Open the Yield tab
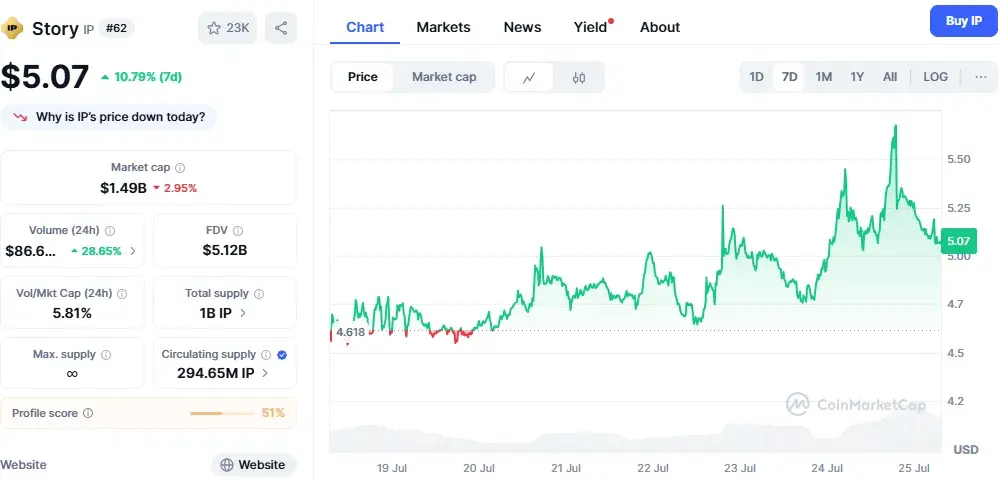This screenshot has width=1001, height=481. pyautogui.click(x=591, y=27)
